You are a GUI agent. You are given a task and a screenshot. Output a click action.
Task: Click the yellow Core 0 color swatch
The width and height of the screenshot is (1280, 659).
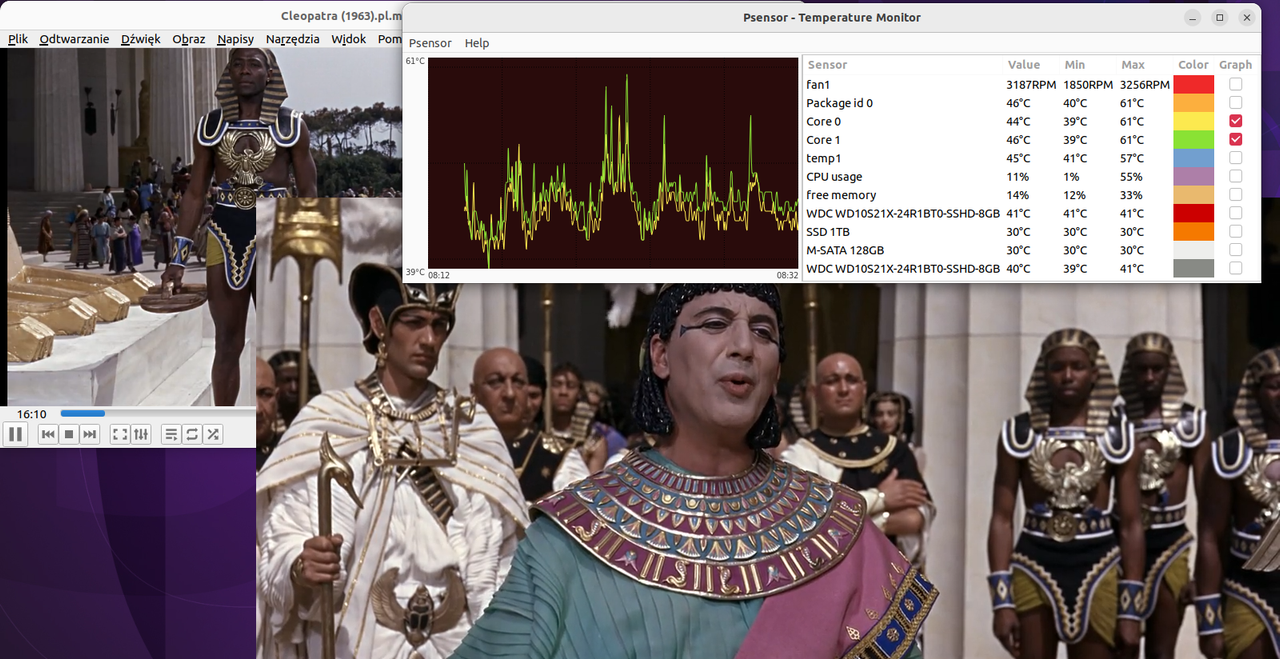coord(1193,121)
